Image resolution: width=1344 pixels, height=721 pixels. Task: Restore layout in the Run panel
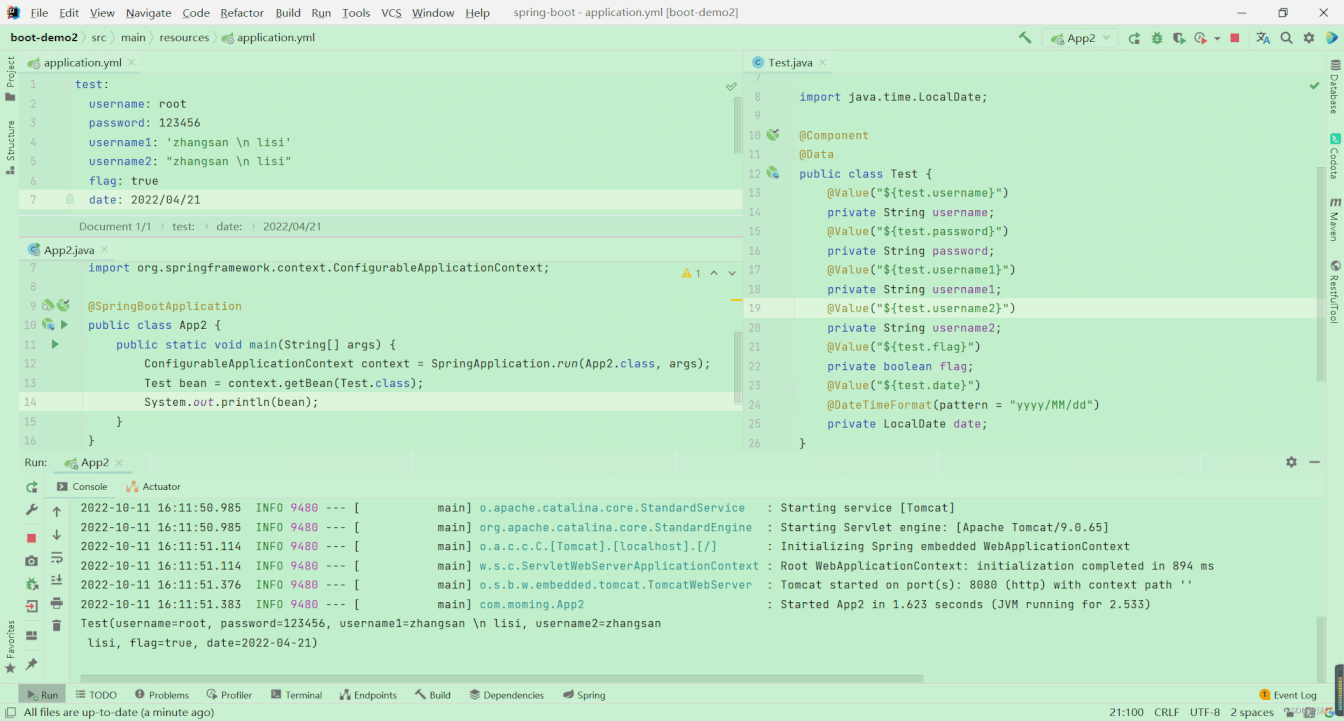32,635
